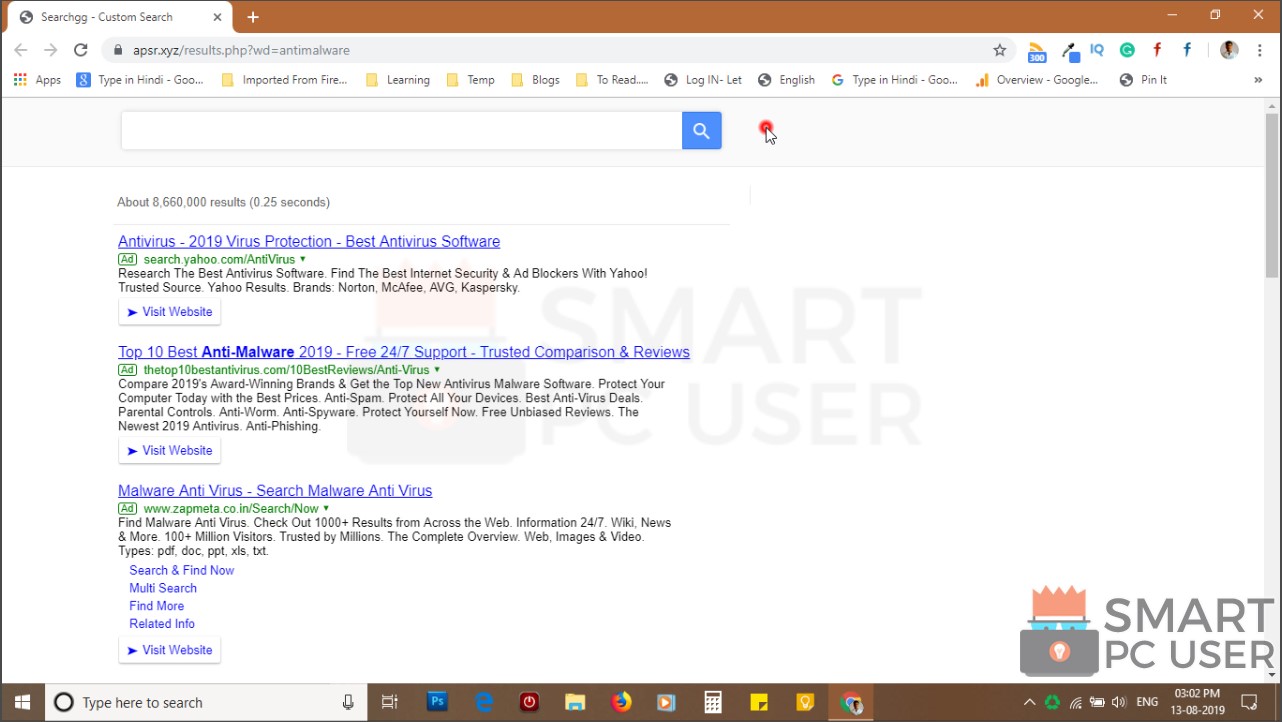Open the Chrome three-dot menu
1282x722 pixels.
pyautogui.click(x=1259, y=49)
